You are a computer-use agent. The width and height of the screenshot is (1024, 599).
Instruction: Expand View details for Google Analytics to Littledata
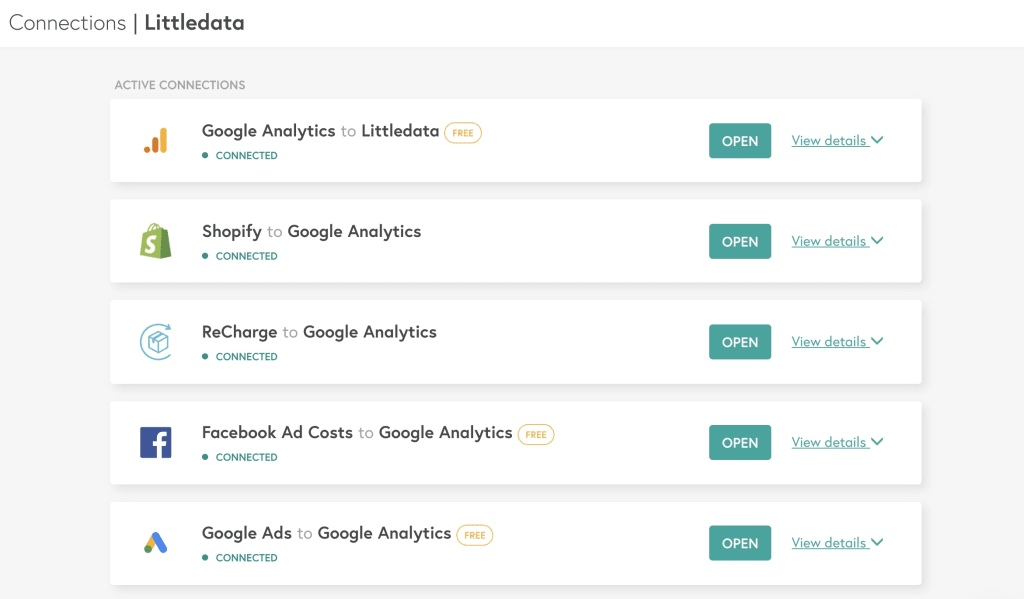click(837, 140)
